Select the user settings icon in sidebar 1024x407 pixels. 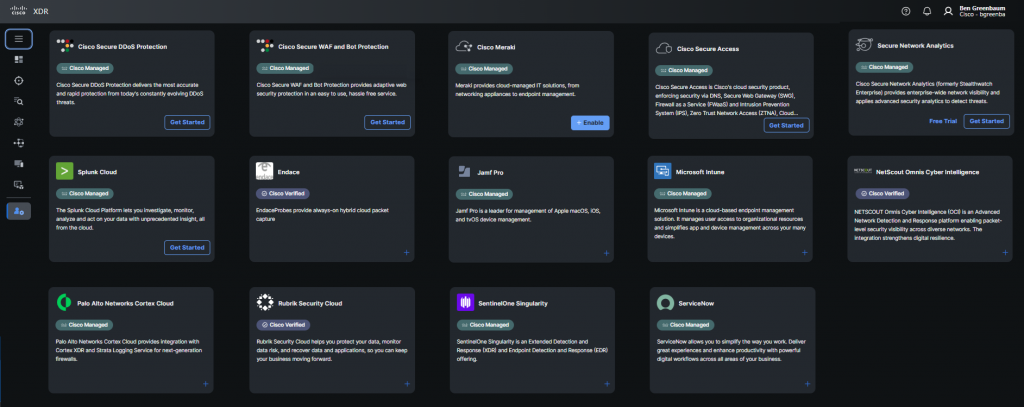[x=18, y=211]
